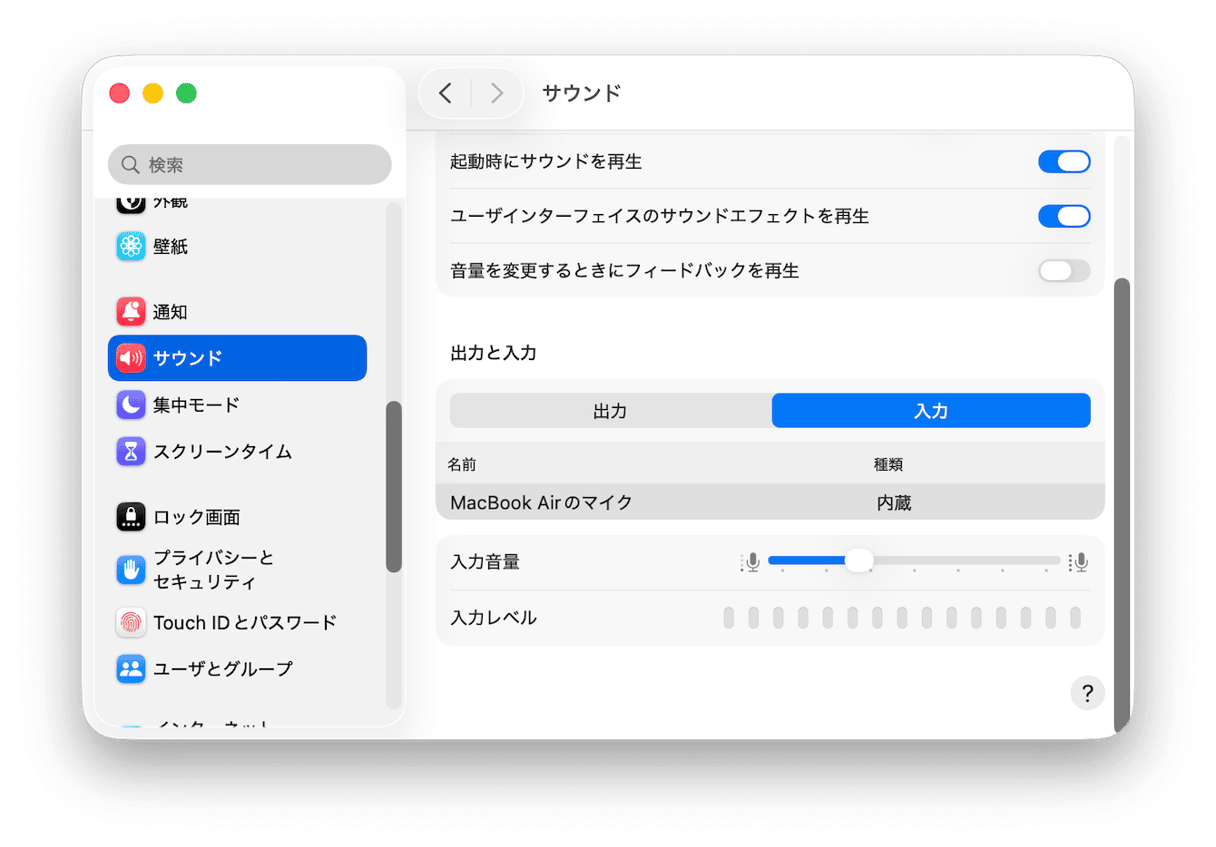Click the 集中モード moon icon
Image resolution: width=1216 pixels, height=847 pixels.
coord(131,405)
